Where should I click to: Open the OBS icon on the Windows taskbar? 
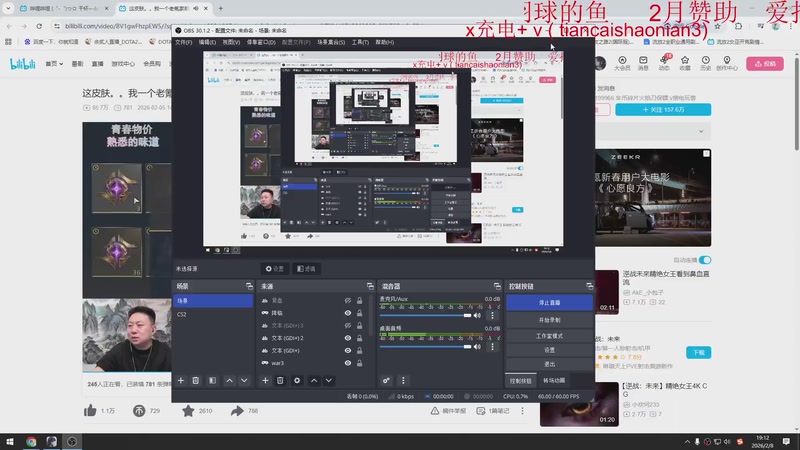[72, 442]
